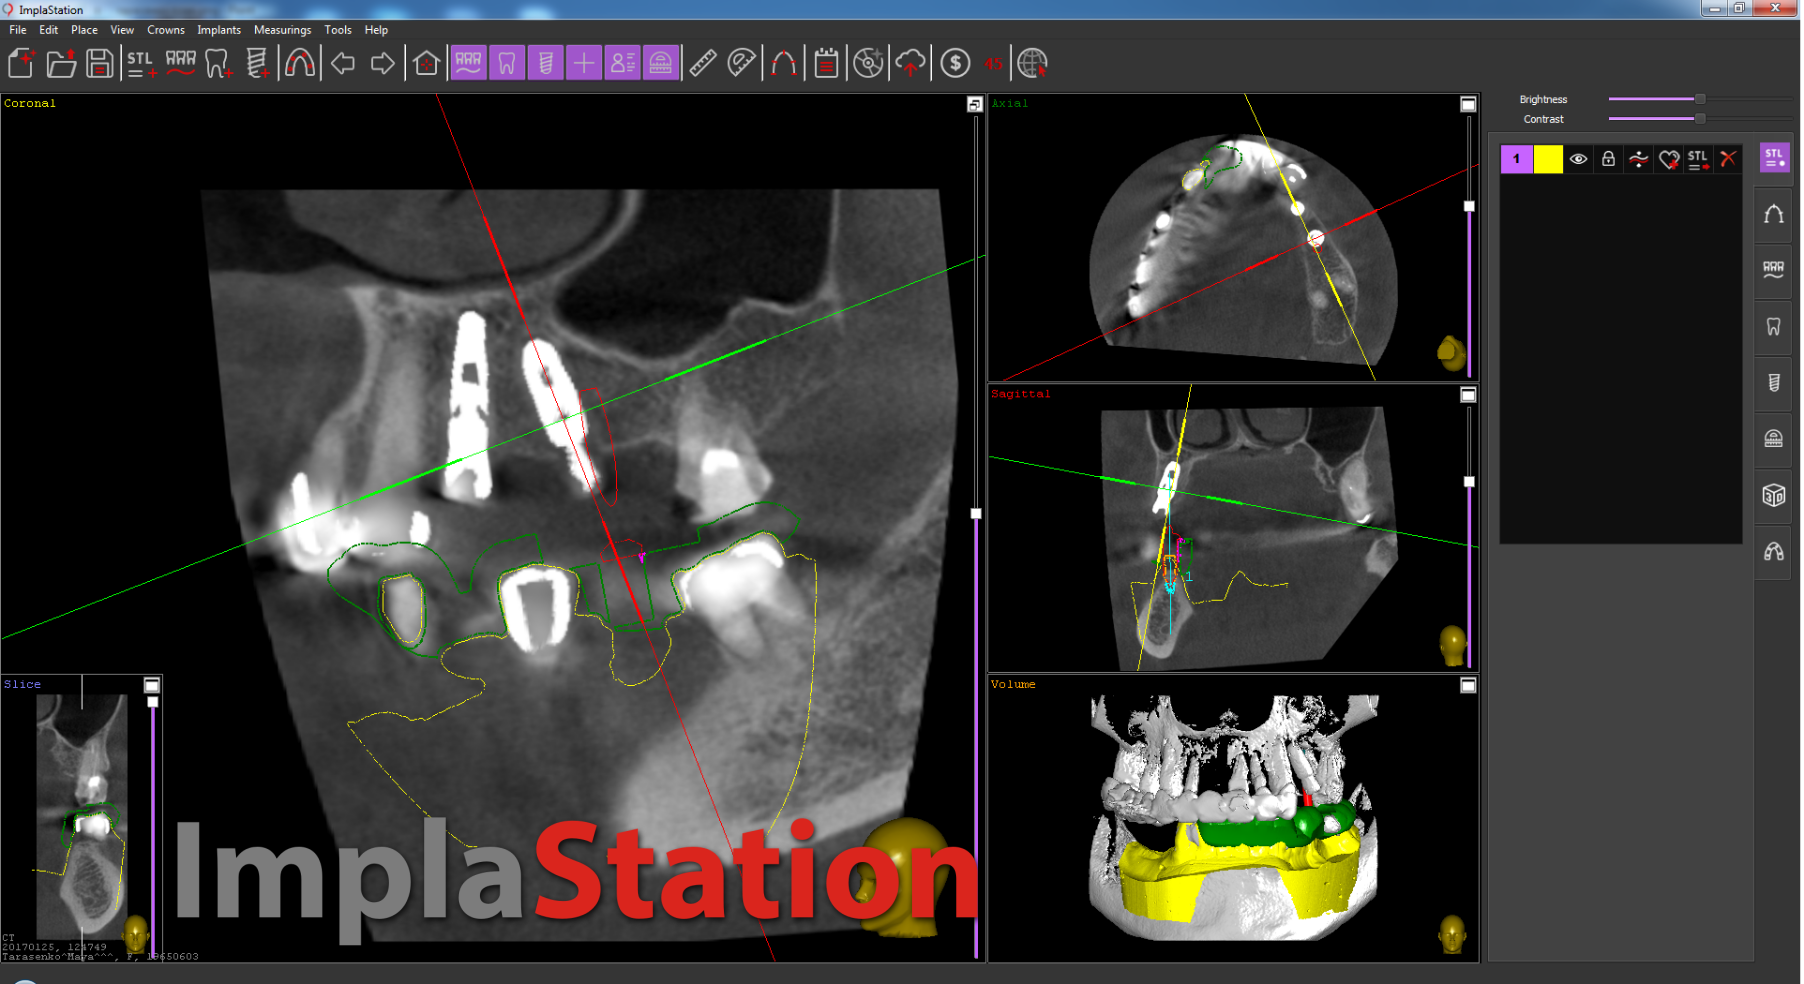
Task: Create a new project file
Action: (x=21, y=64)
